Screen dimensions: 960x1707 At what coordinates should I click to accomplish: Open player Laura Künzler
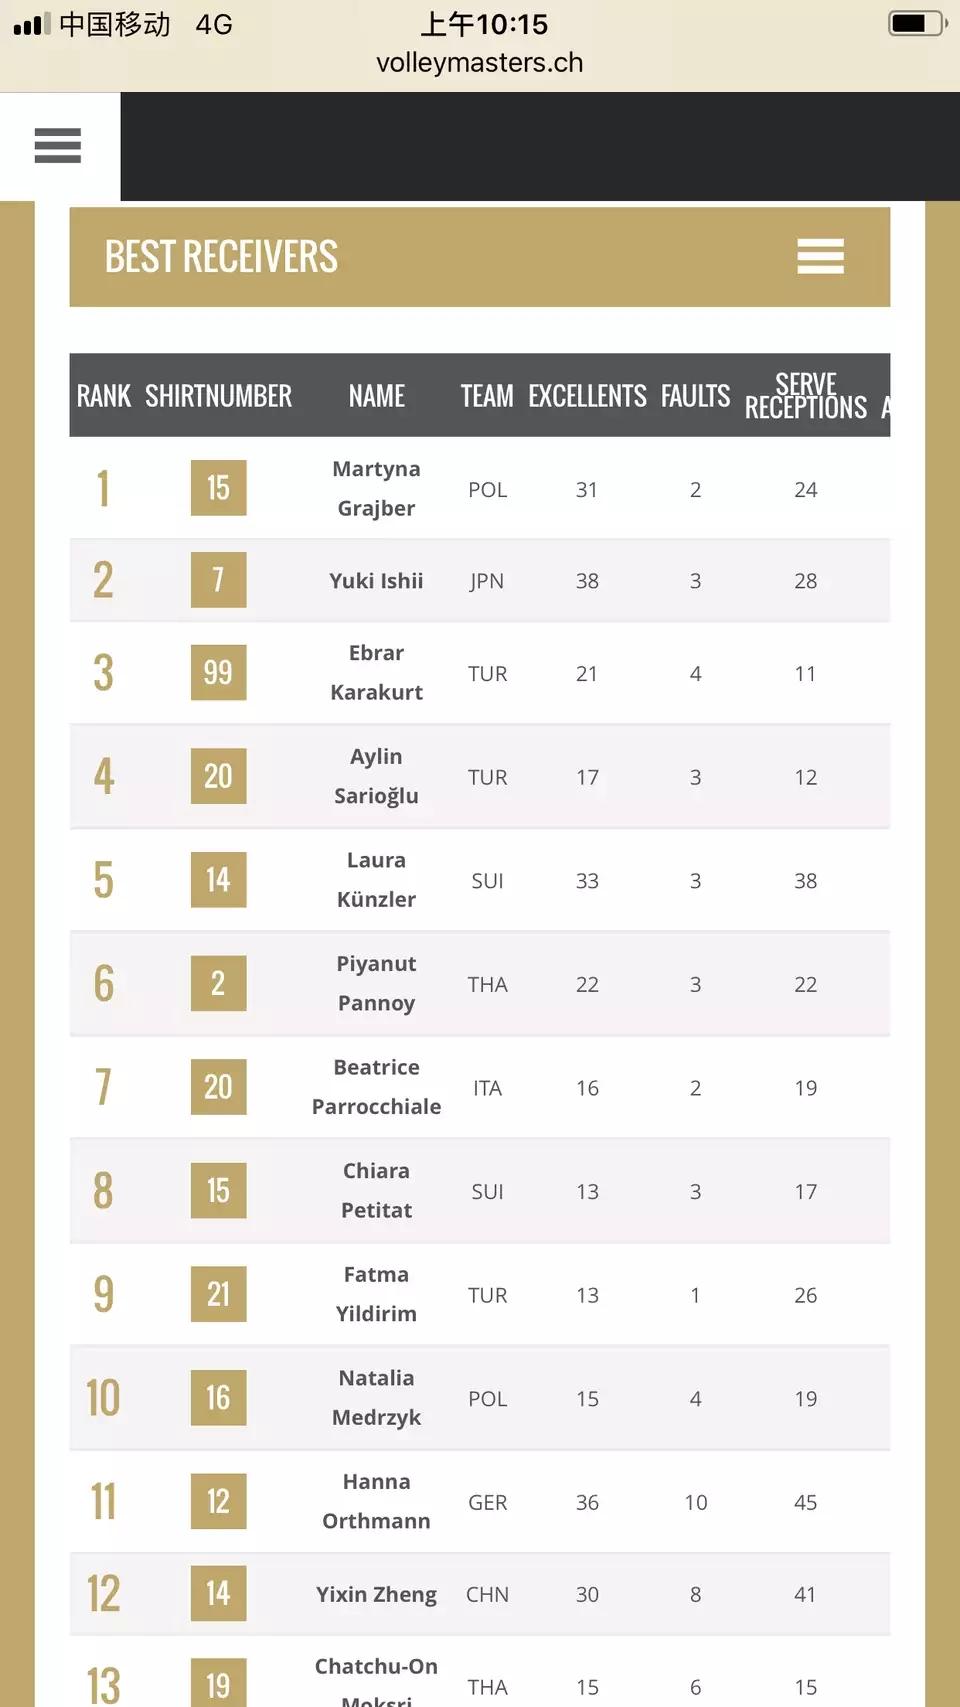click(x=376, y=880)
